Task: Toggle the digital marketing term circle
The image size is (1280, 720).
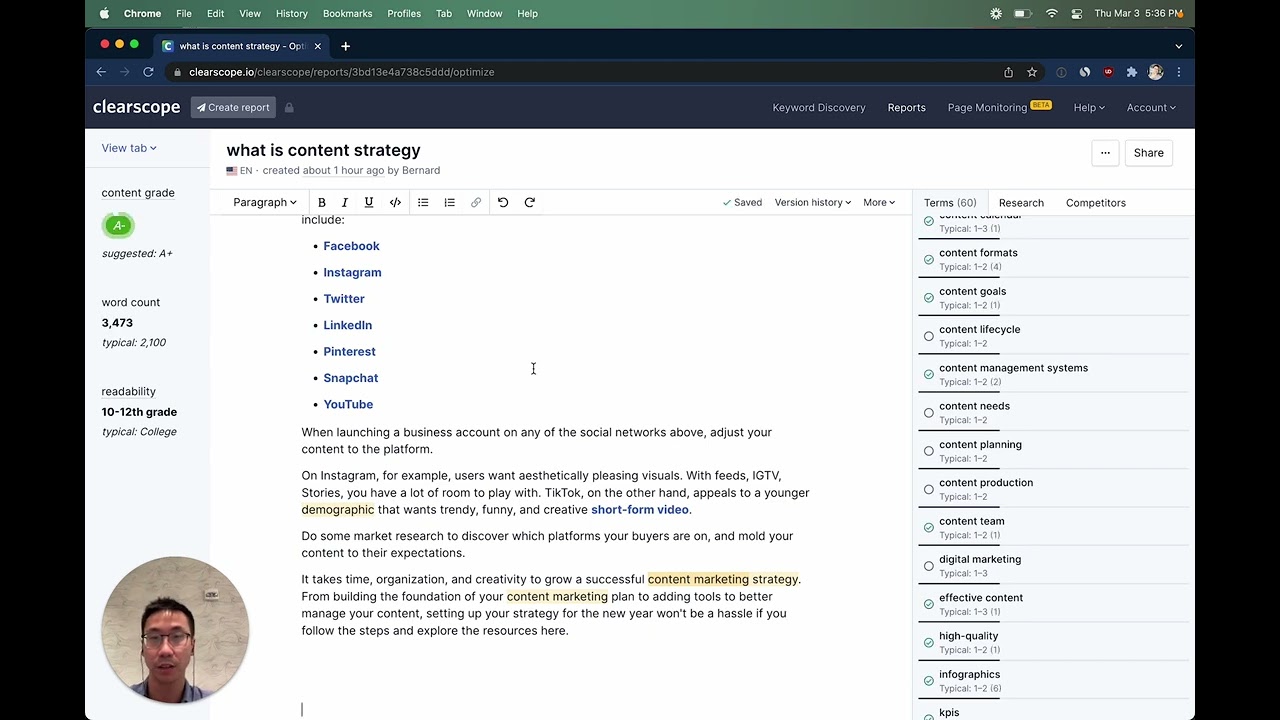Action: pyautogui.click(x=928, y=565)
